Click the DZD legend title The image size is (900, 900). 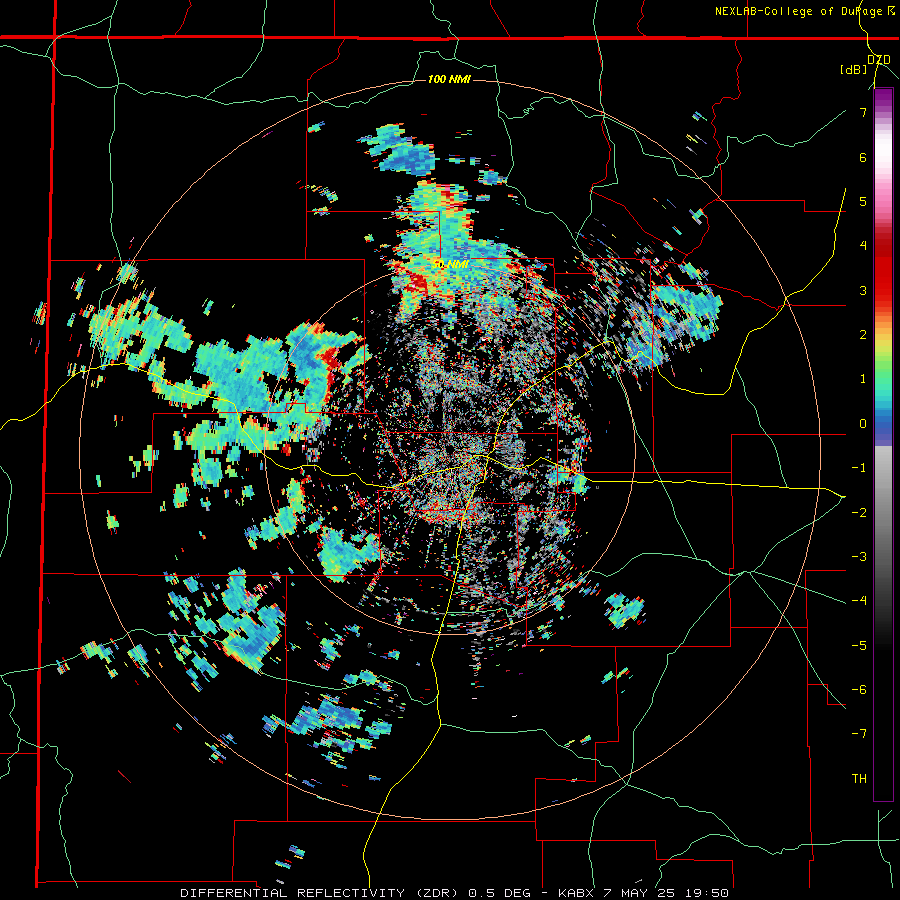[x=879, y=60]
